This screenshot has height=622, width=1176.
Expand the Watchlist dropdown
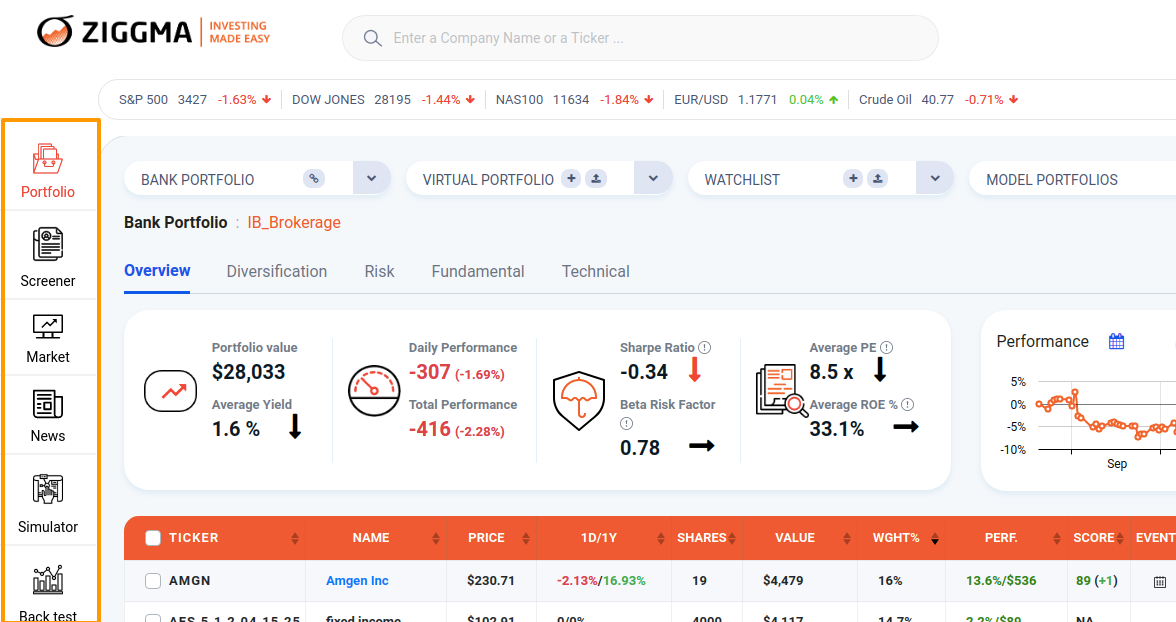pos(935,179)
